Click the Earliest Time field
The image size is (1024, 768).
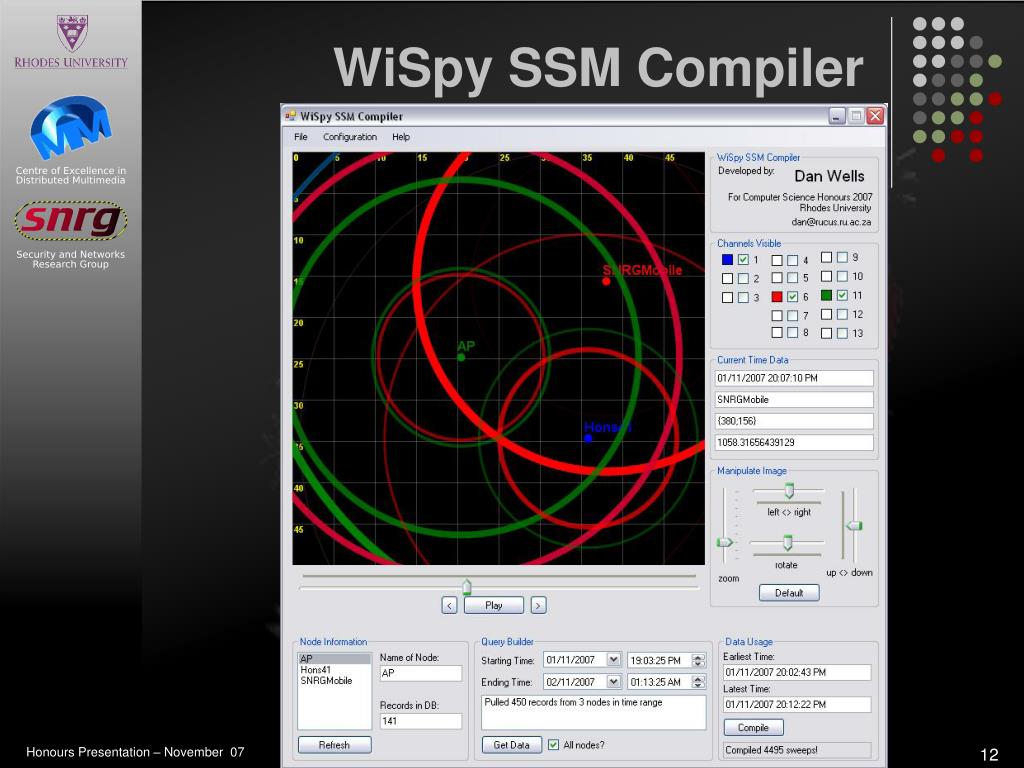tap(797, 673)
